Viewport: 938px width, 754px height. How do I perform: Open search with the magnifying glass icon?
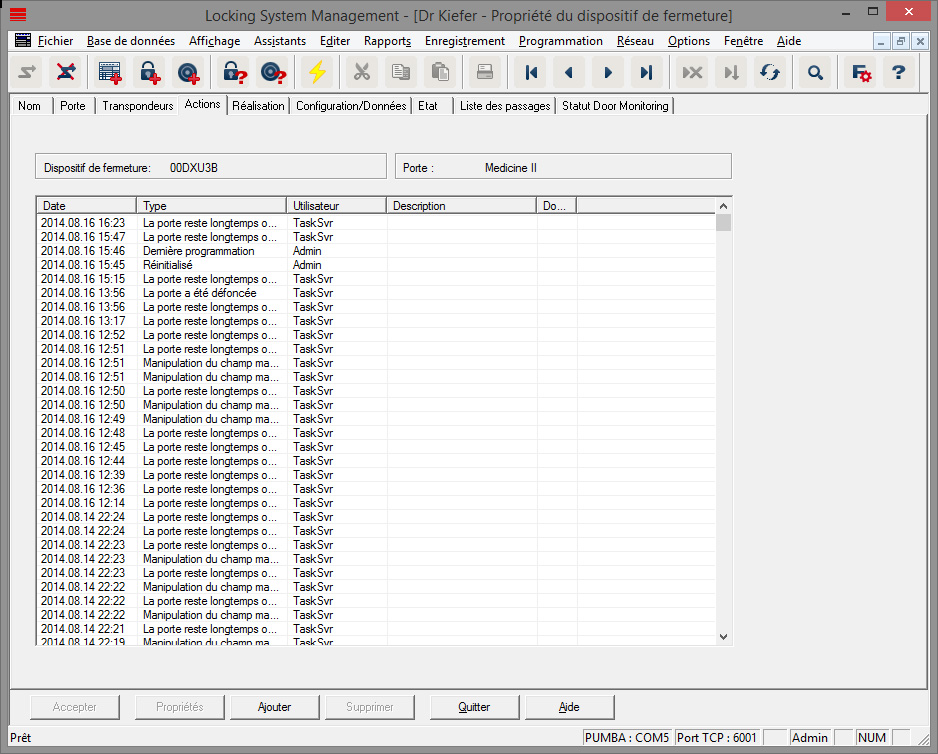pos(815,73)
